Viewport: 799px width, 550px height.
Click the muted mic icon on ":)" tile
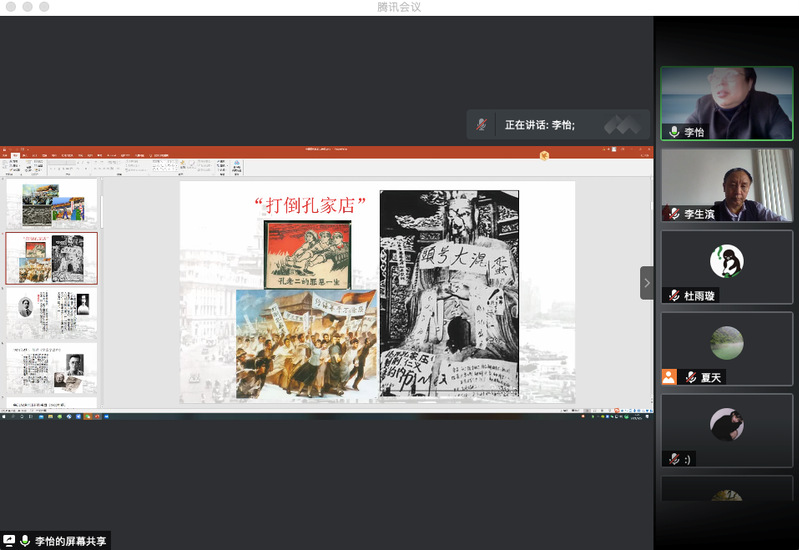674,459
